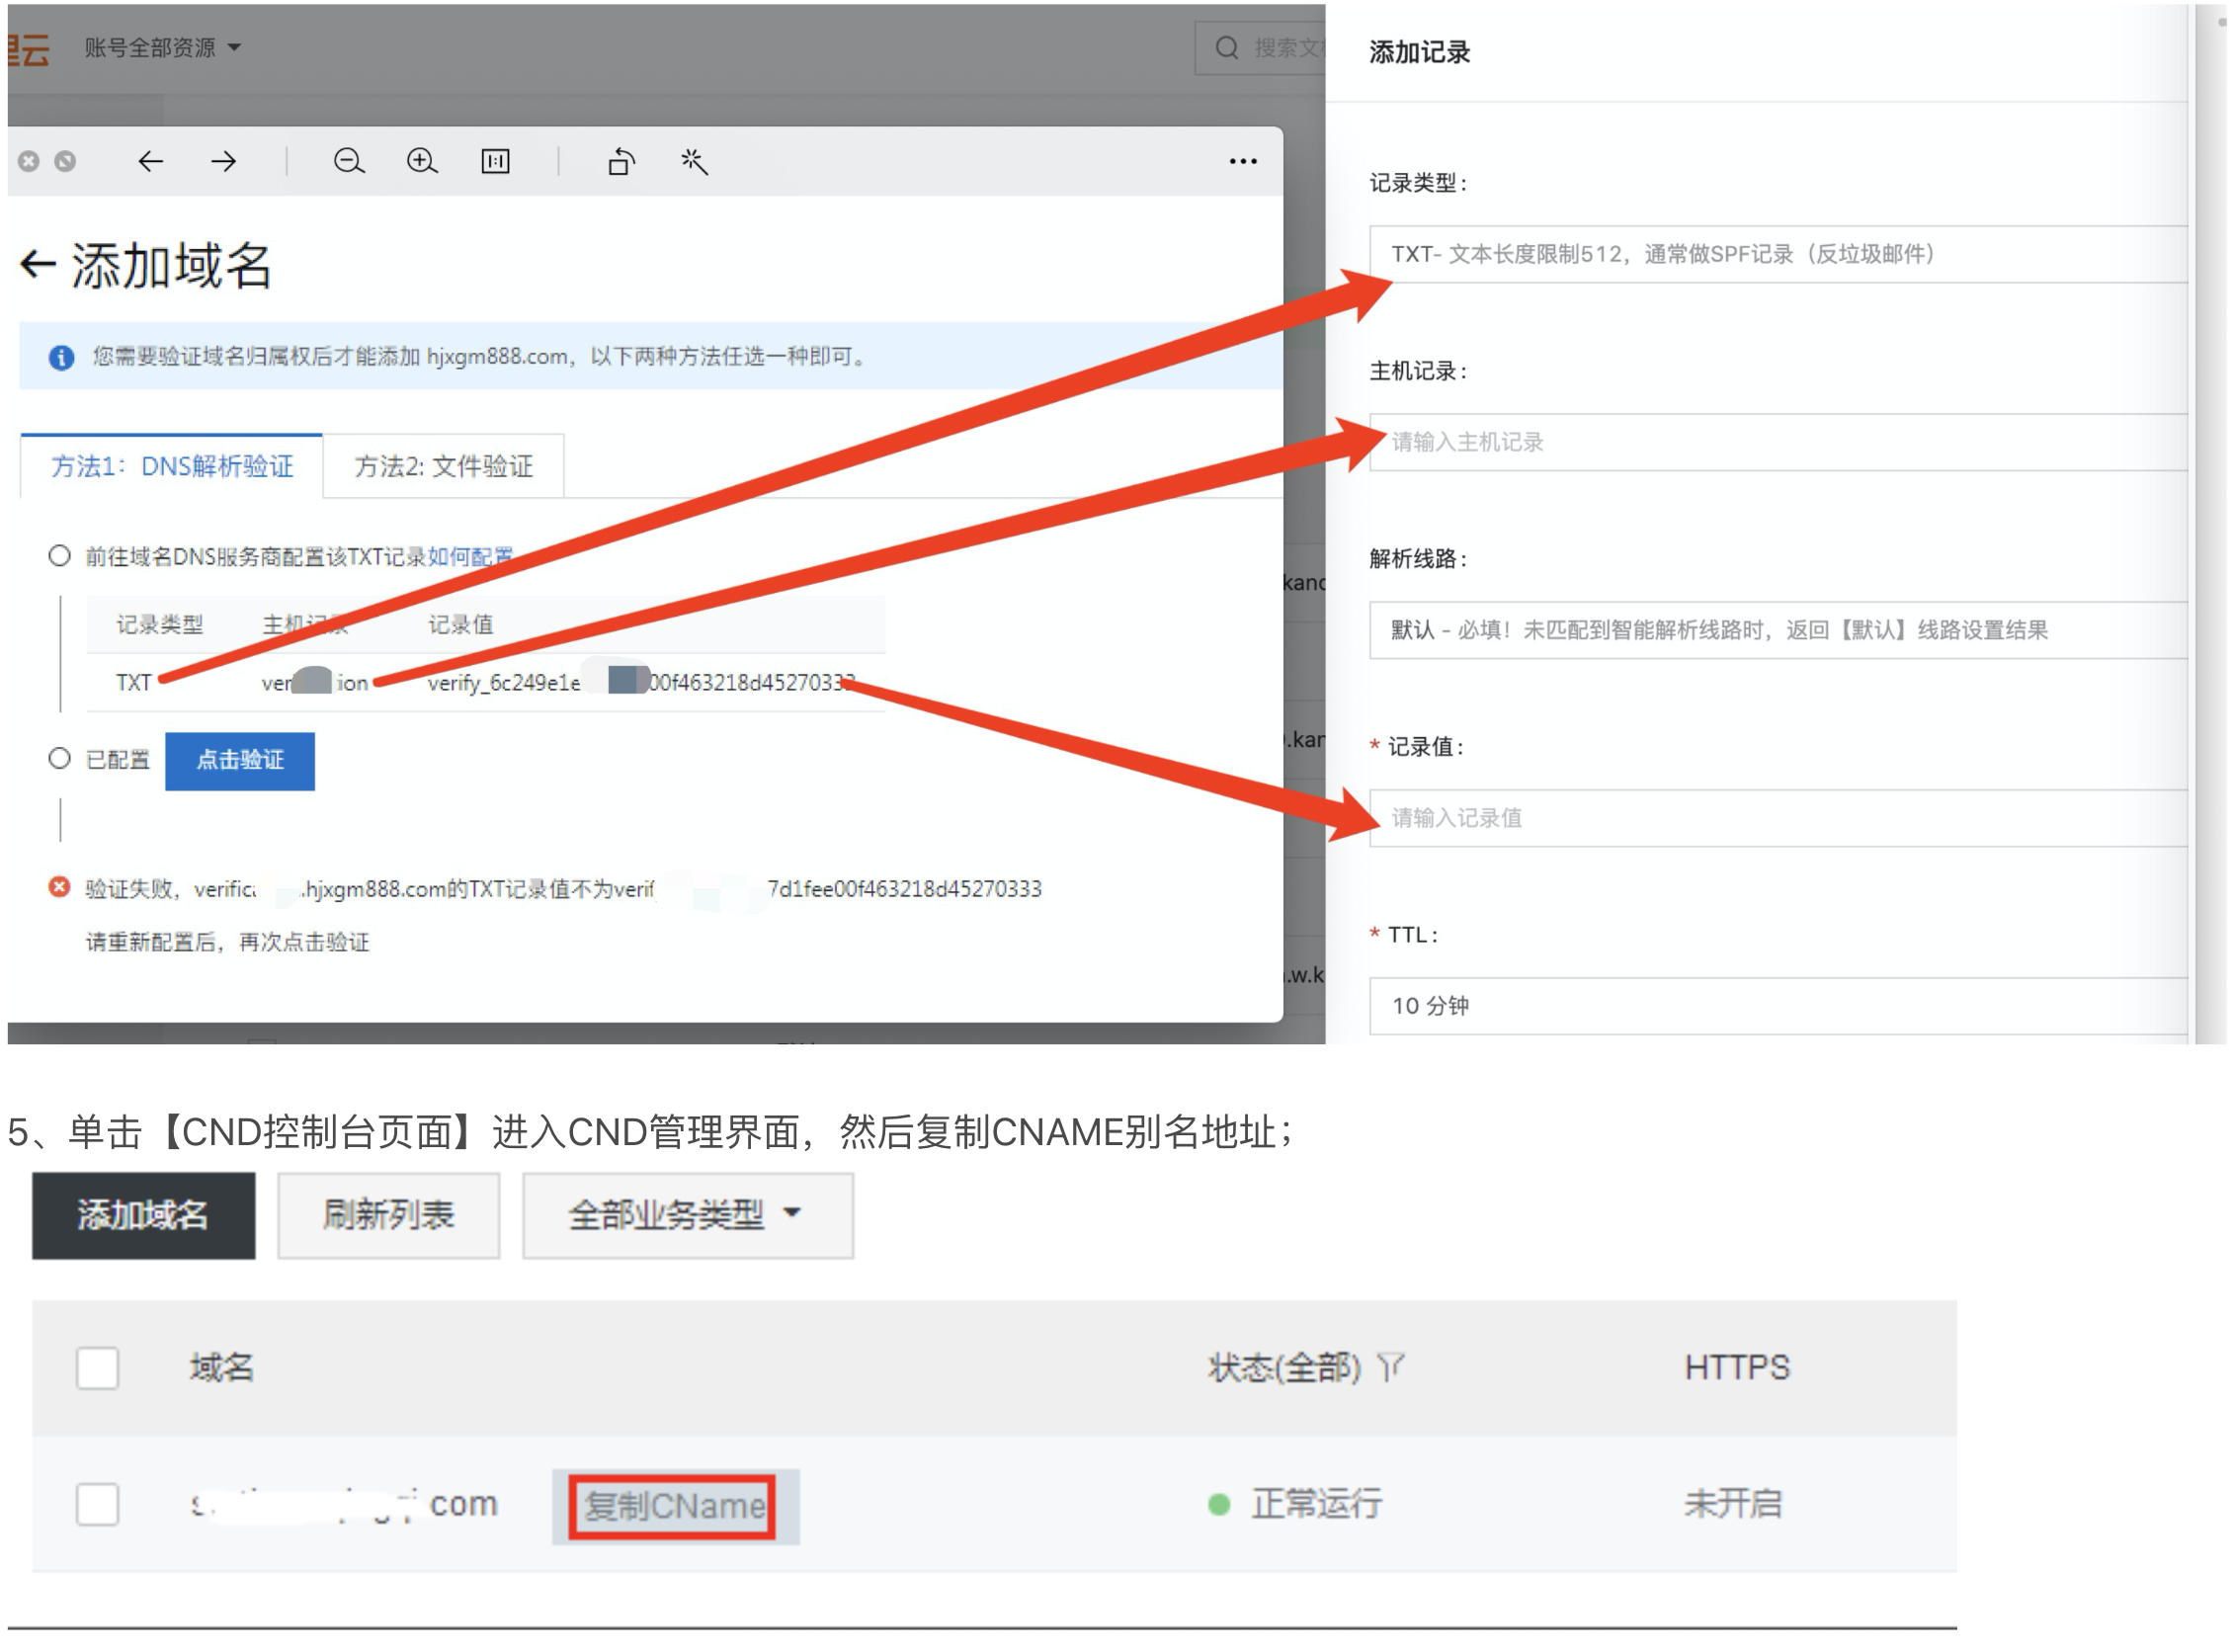Open the 全部业务类型 dropdown

(x=687, y=1215)
